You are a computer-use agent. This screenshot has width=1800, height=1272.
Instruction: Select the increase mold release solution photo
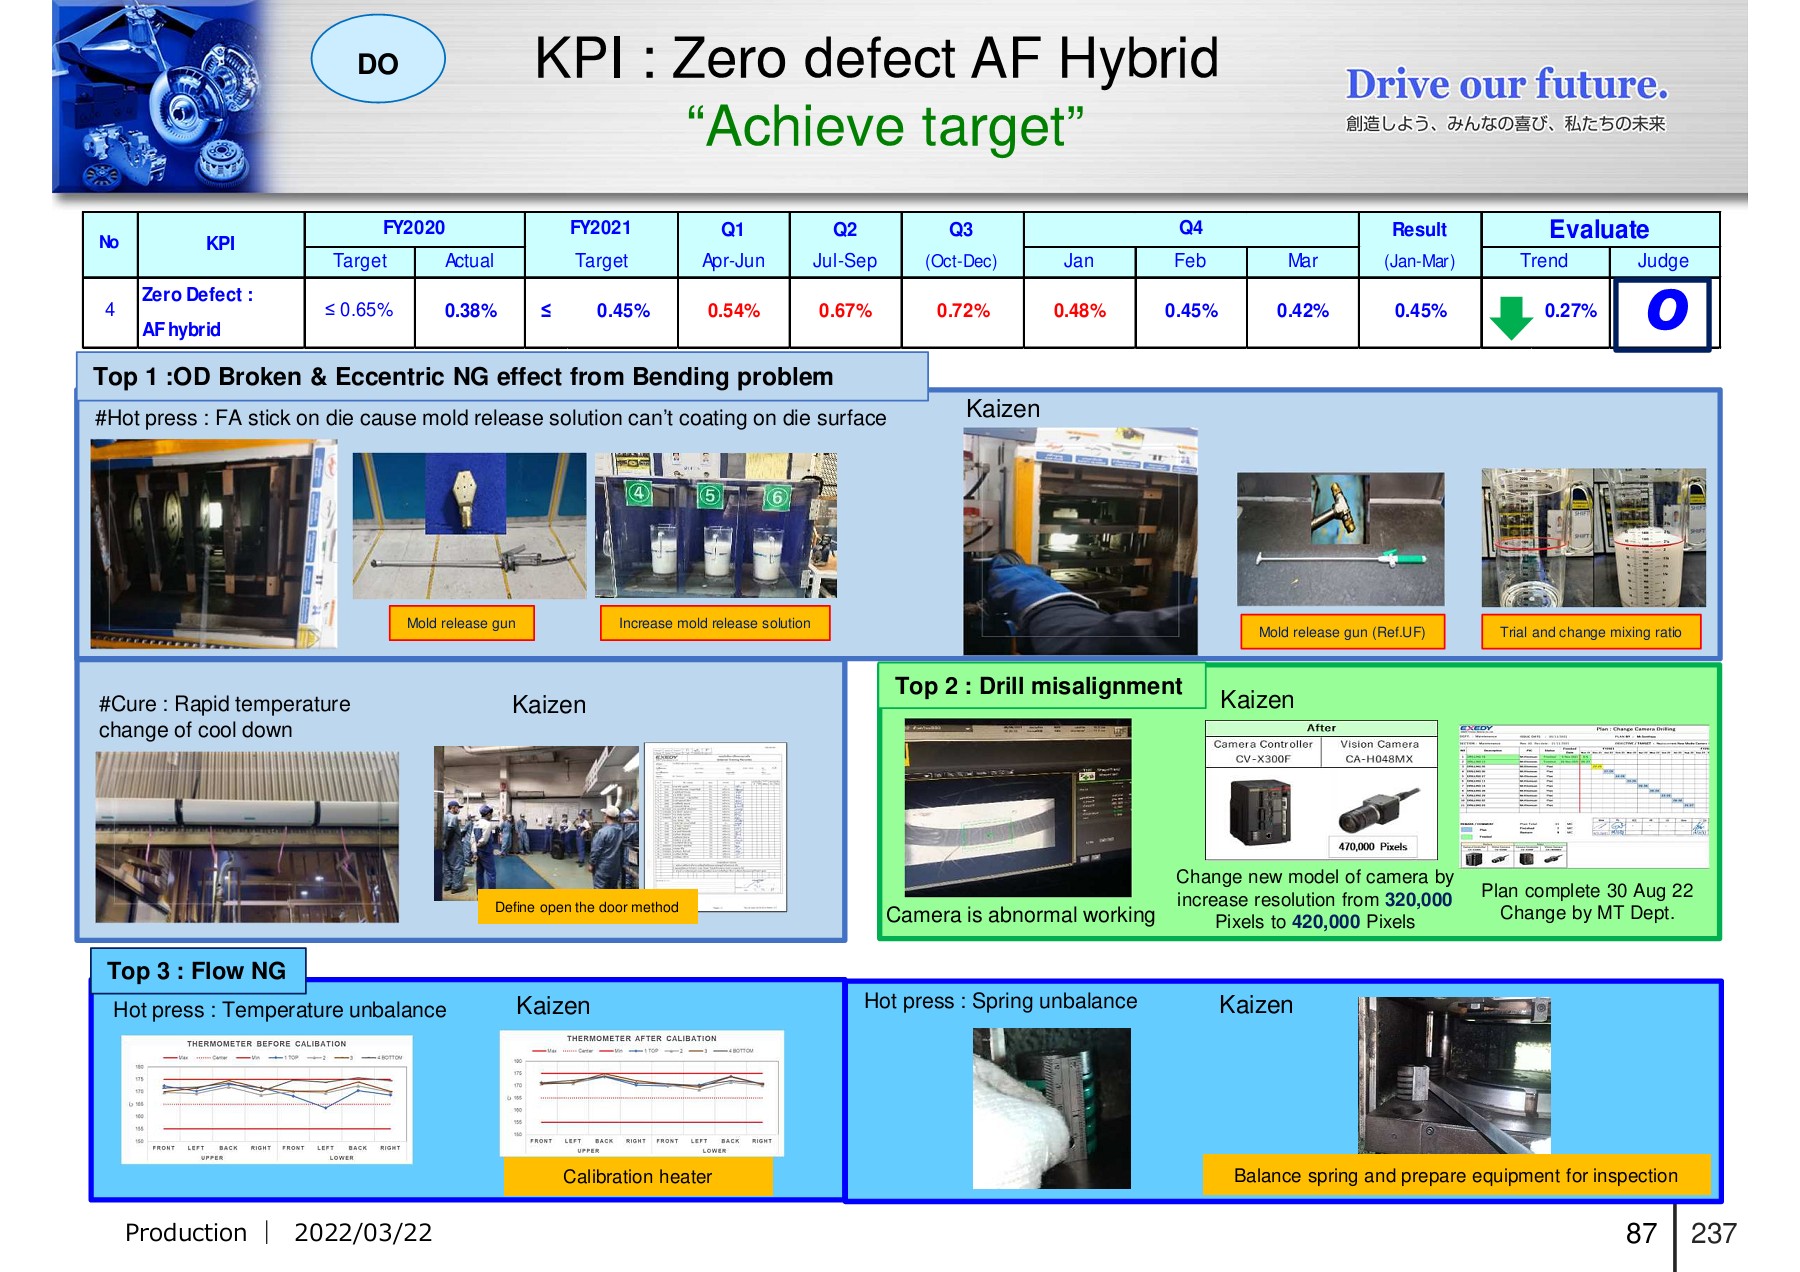714,525
